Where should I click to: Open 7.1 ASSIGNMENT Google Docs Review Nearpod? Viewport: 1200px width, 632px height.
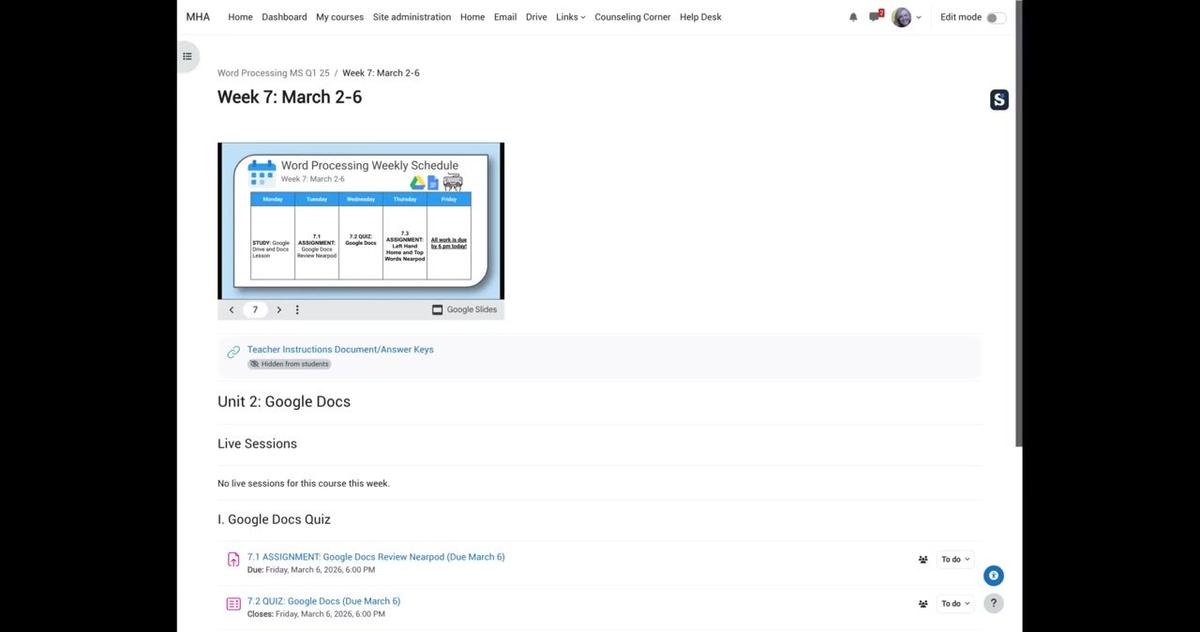tap(376, 557)
